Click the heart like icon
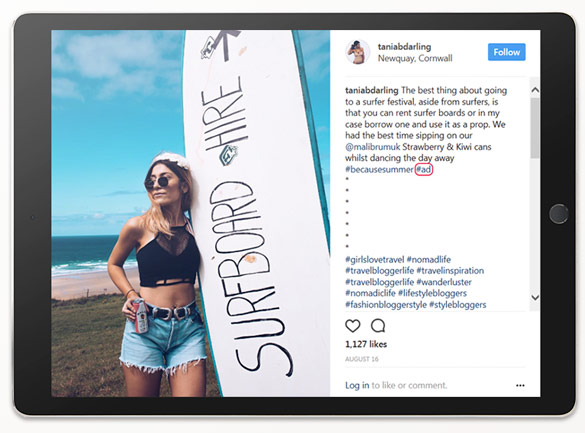585x433 pixels. coord(353,326)
